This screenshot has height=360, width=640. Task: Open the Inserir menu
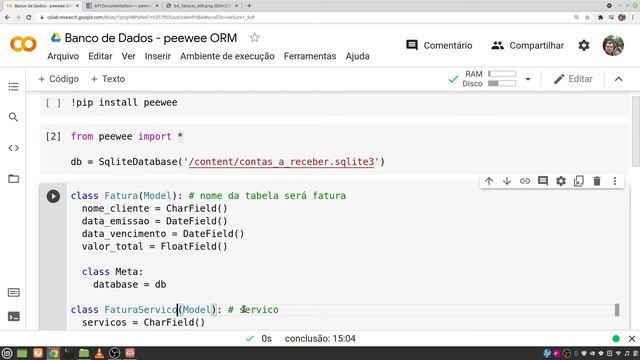tap(158, 56)
